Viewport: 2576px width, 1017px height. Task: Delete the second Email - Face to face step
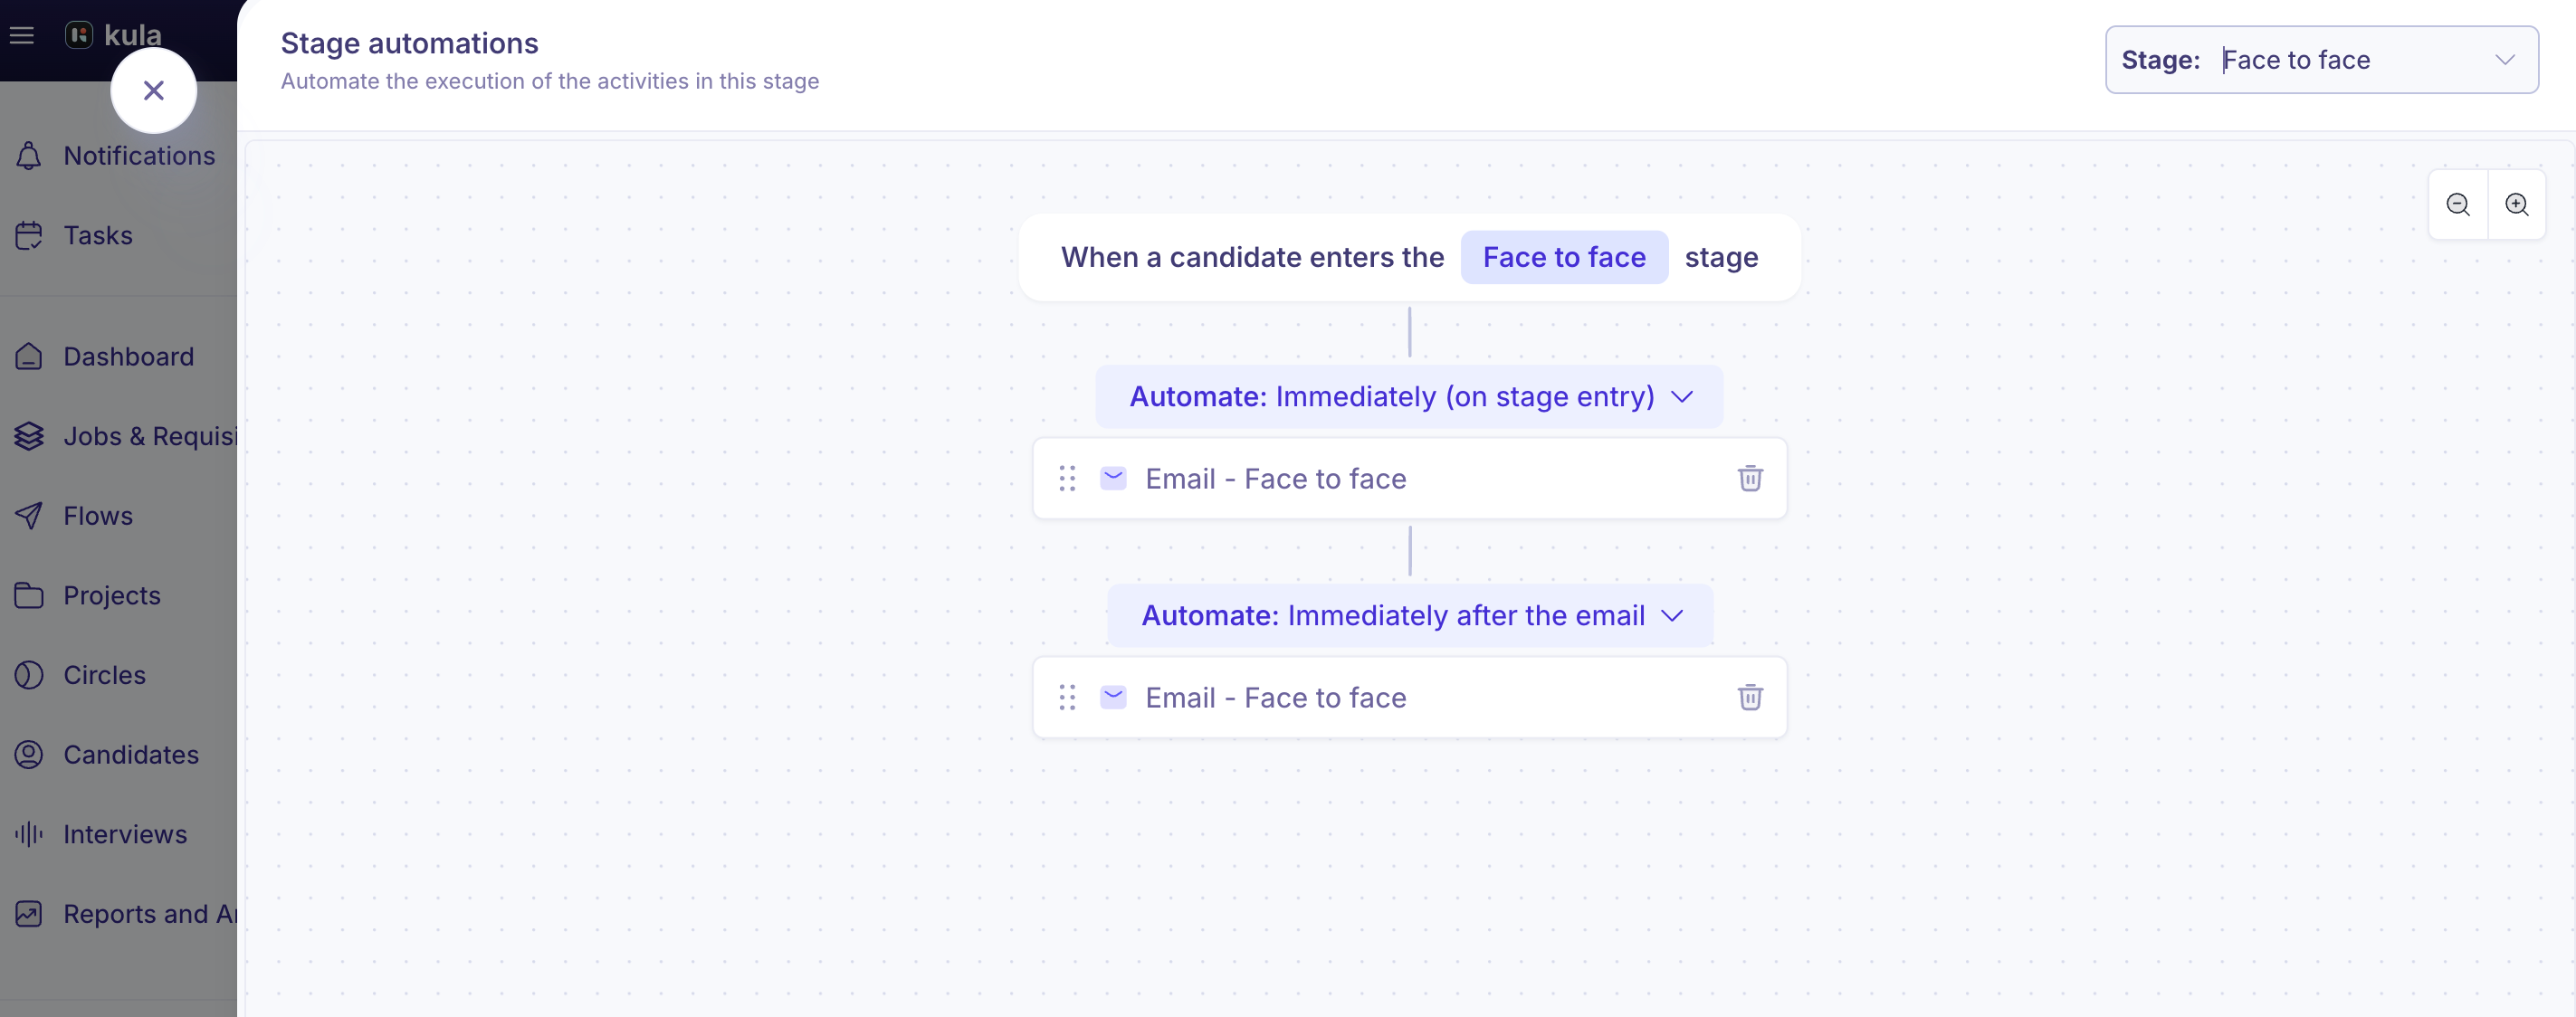(1749, 697)
